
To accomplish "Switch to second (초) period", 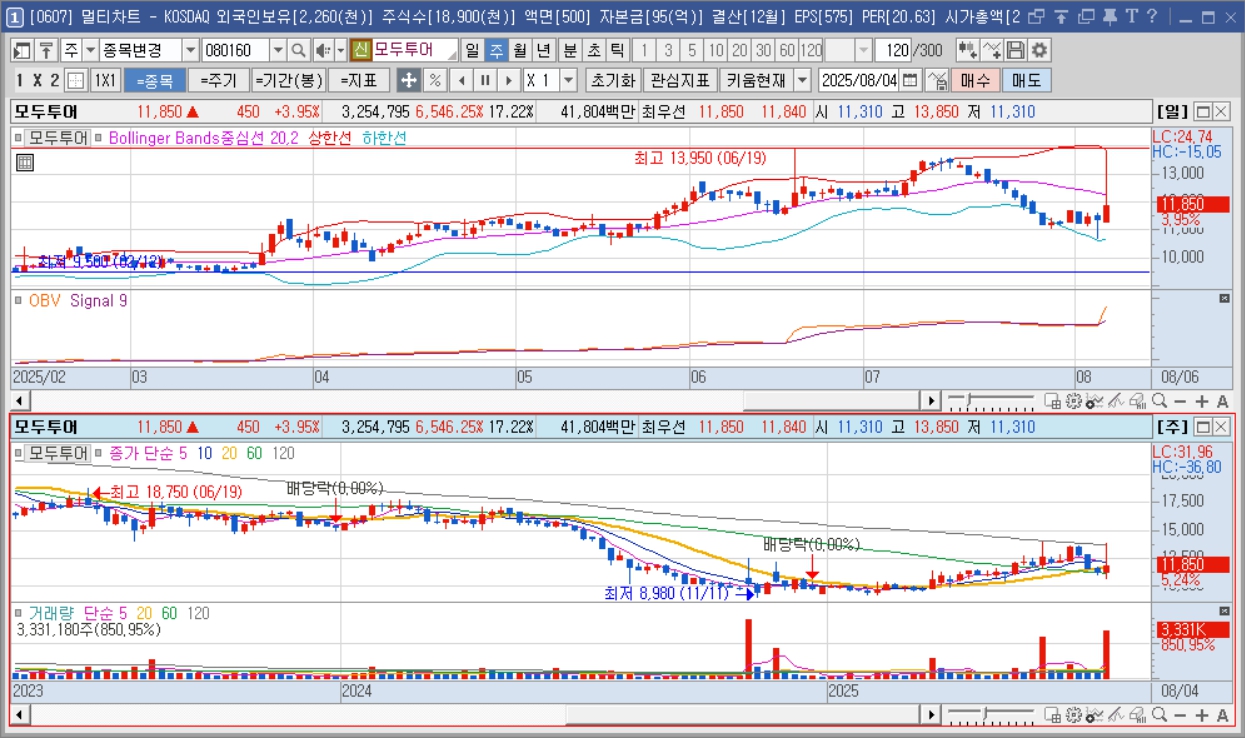I will click(594, 50).
